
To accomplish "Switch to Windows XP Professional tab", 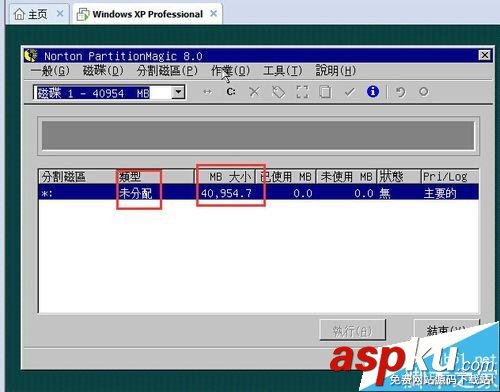I will 147,14.
